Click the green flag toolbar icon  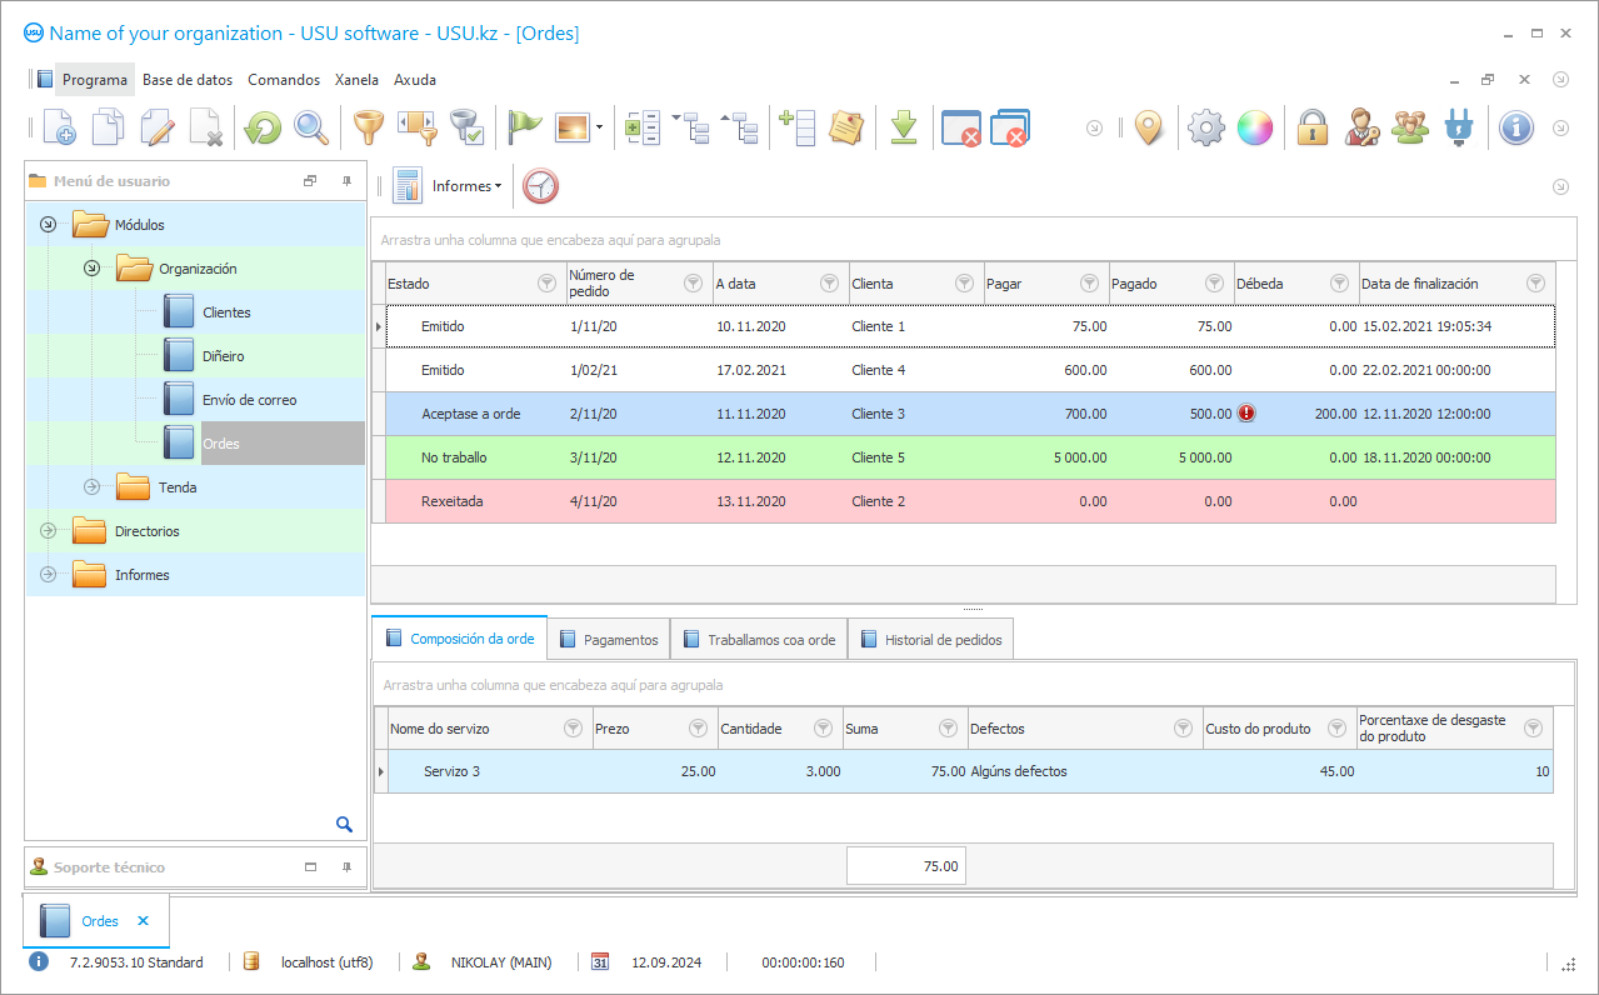(523, 128)
